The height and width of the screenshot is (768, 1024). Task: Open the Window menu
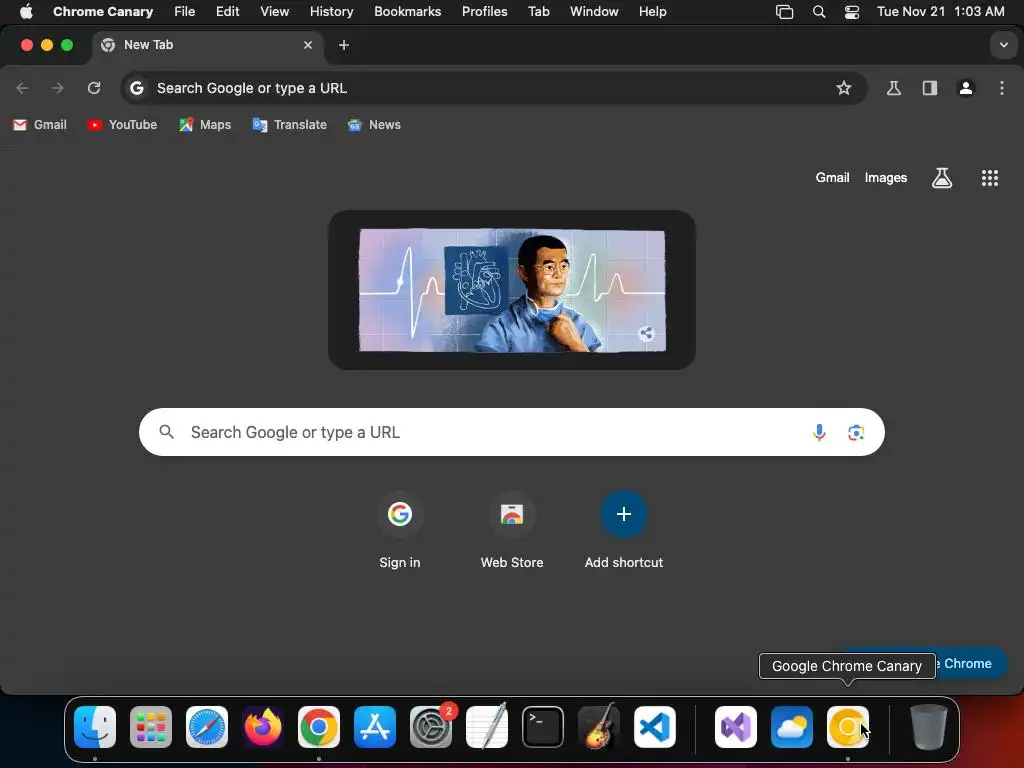click(x=594, y=12)
